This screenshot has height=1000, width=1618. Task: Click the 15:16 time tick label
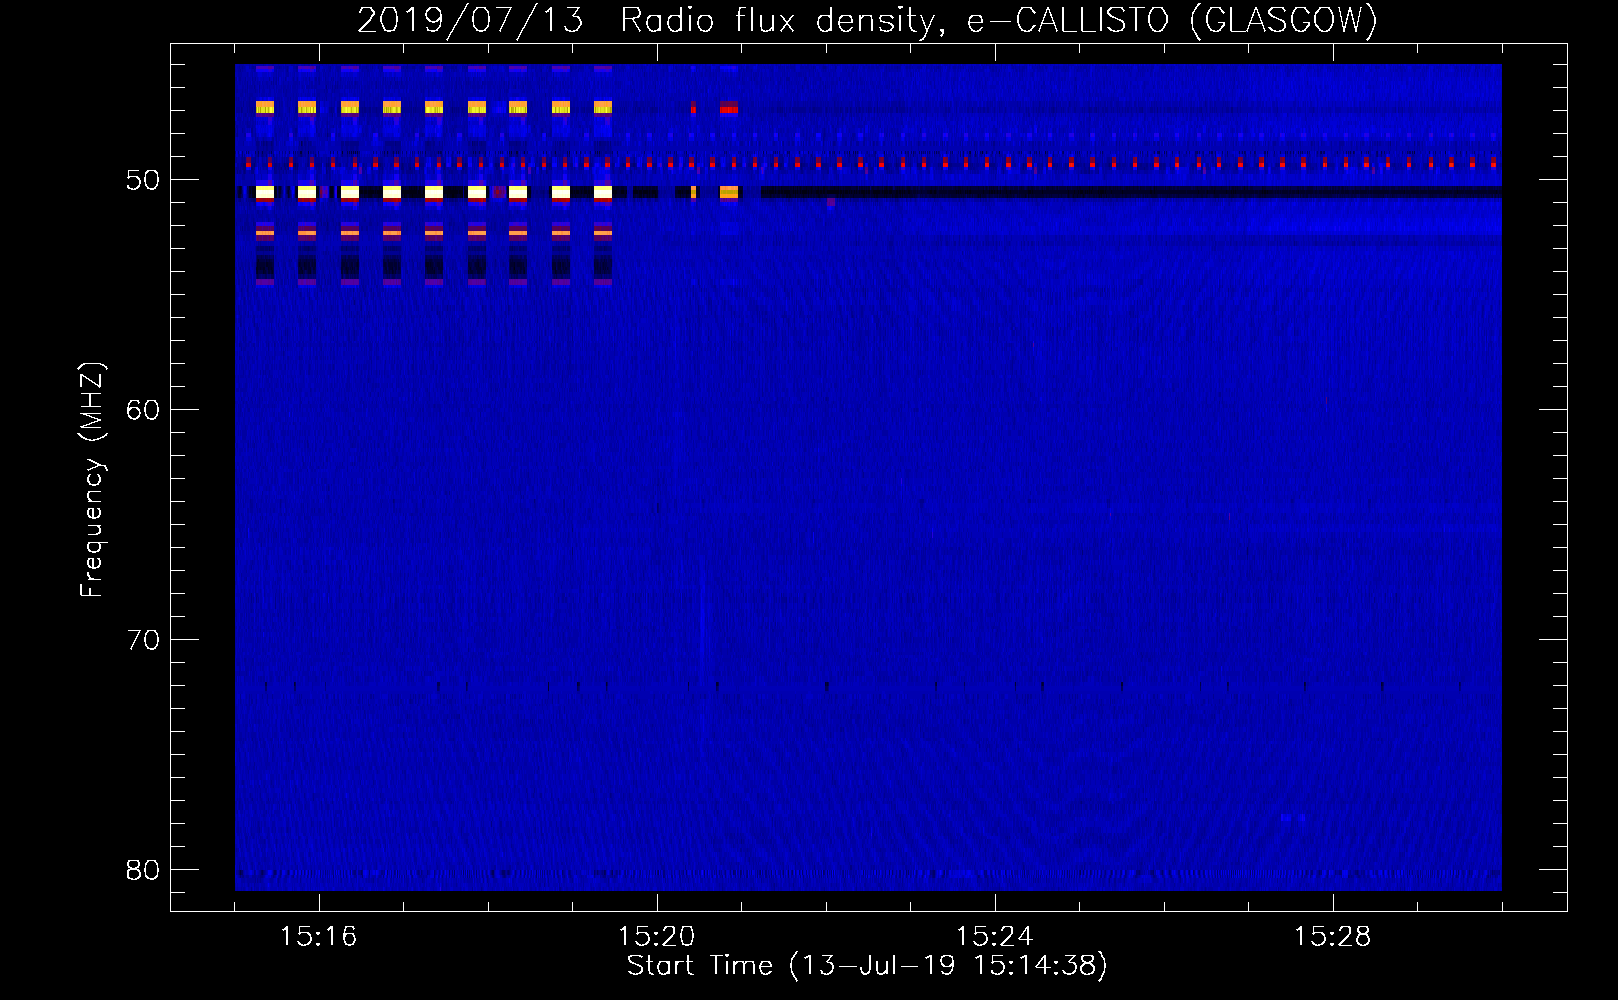tap(318, 937)
